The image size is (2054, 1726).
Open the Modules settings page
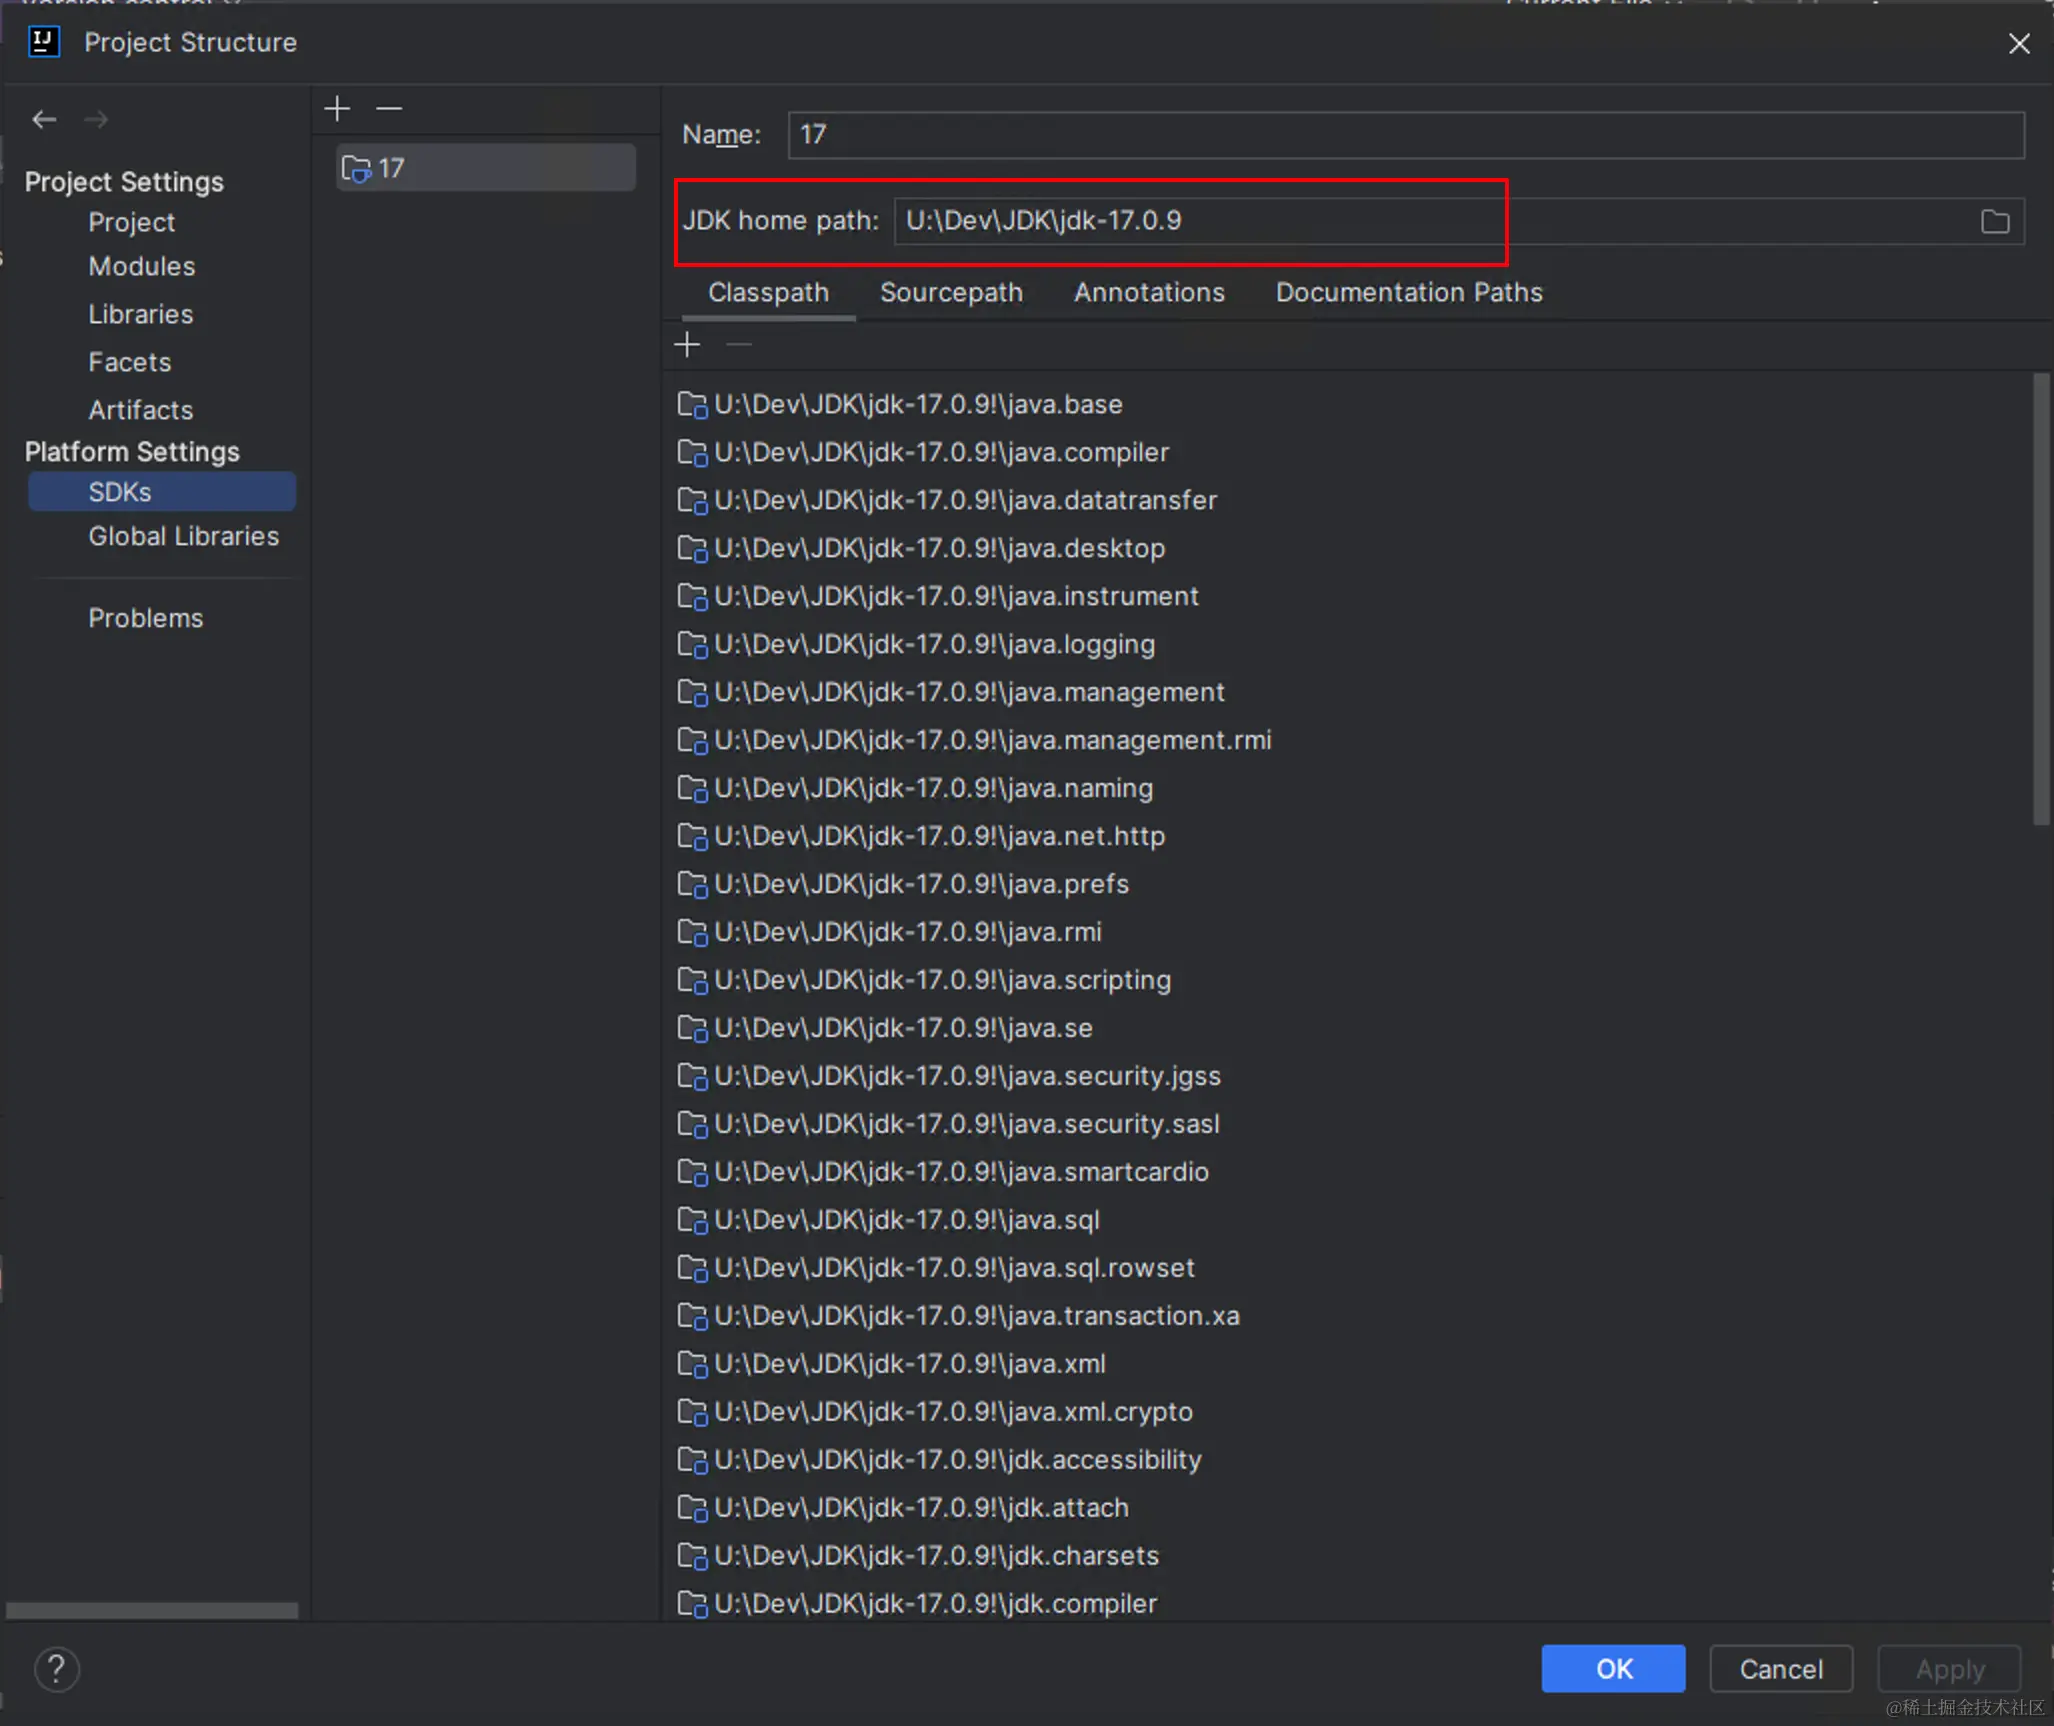click(142, 266)
